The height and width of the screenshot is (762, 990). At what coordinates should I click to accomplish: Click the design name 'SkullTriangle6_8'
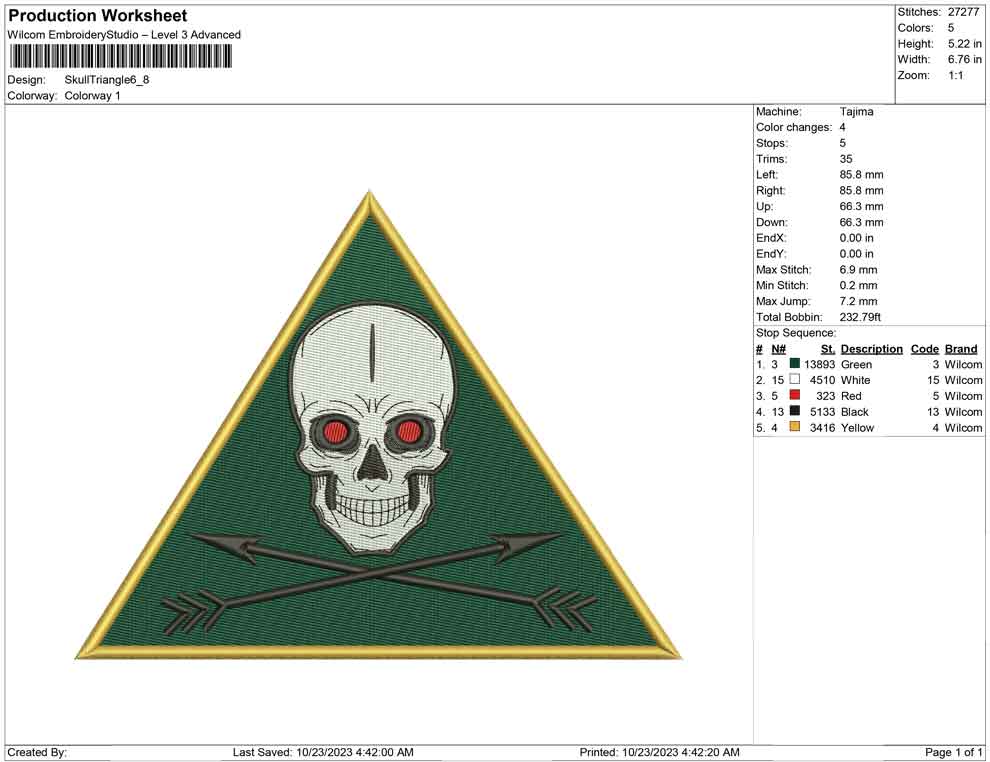pos(107,80)
